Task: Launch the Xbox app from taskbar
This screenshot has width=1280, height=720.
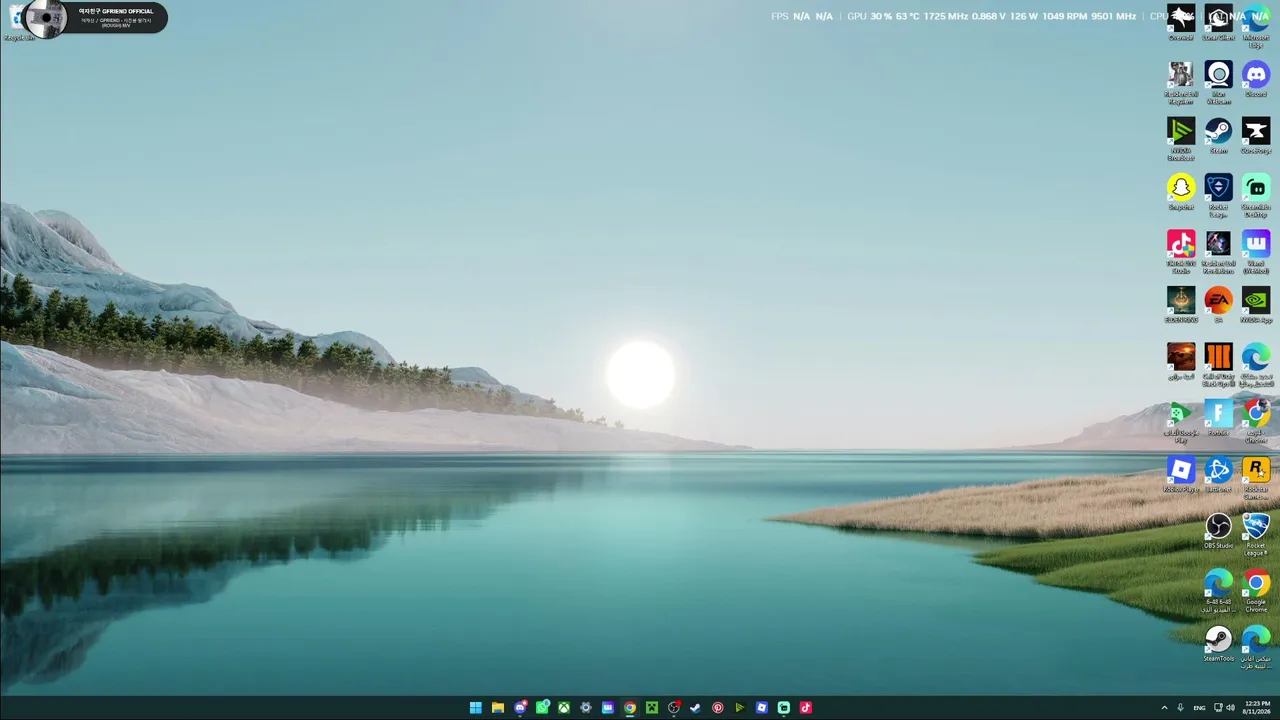Action: click(564, 708)
